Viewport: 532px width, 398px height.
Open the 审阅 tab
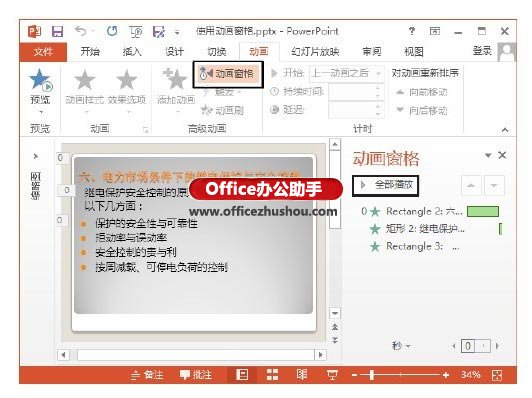pos(372,52)
